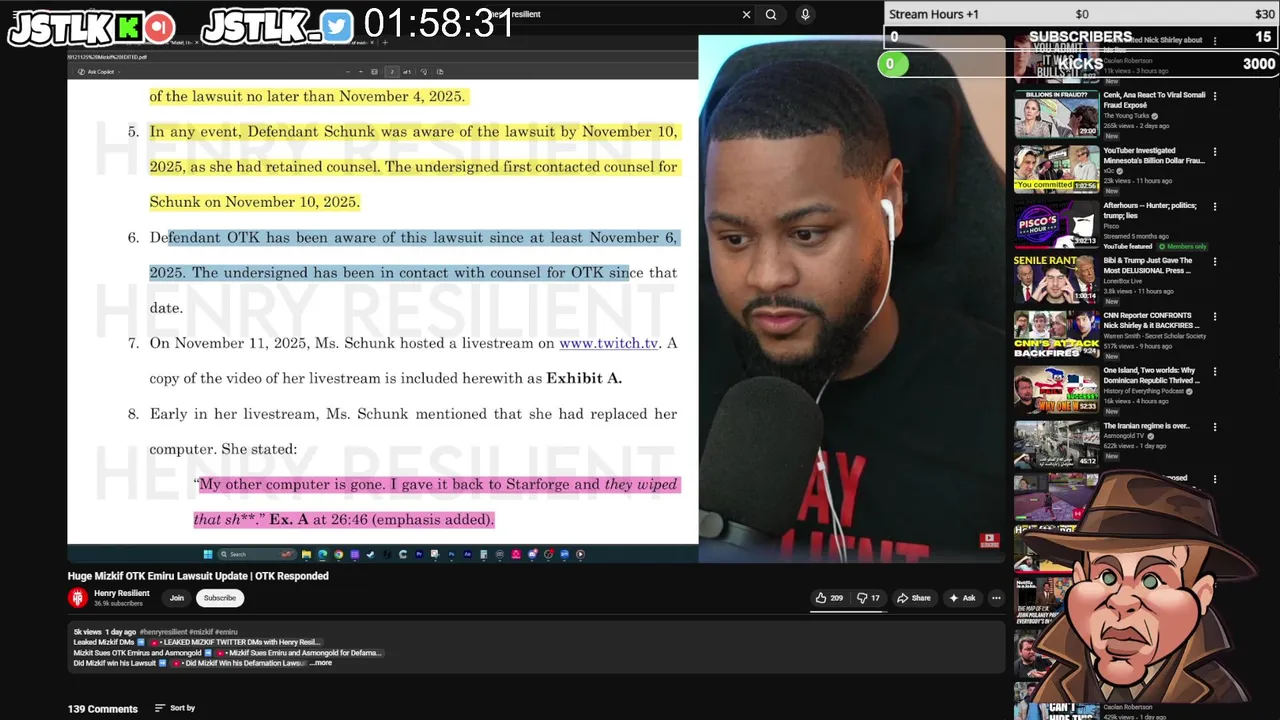The width and height of the screenshot is (1280, 720).
Task: Open options menu for Afterhours video
Action: 1215,206
